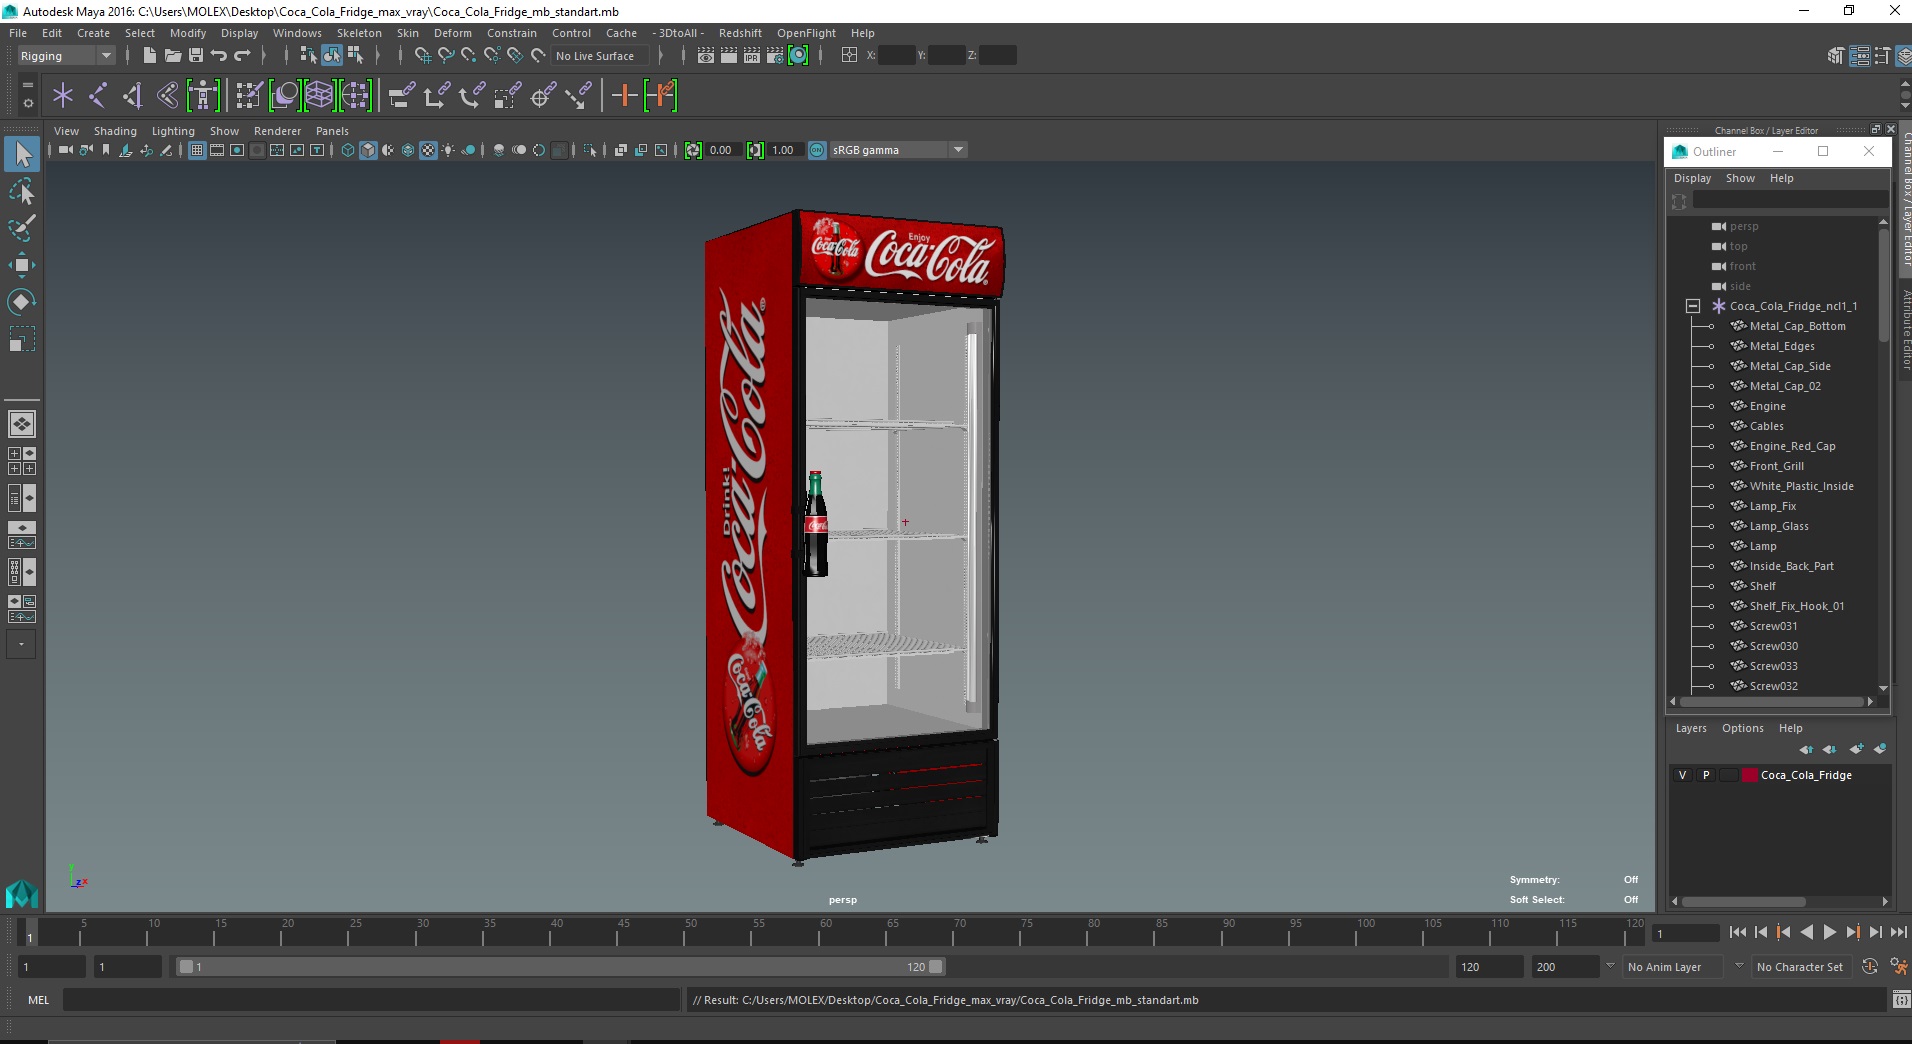1912x1044 pixels.
Task: Click the Create Joints shelf icon
Action: coord(98,96)
